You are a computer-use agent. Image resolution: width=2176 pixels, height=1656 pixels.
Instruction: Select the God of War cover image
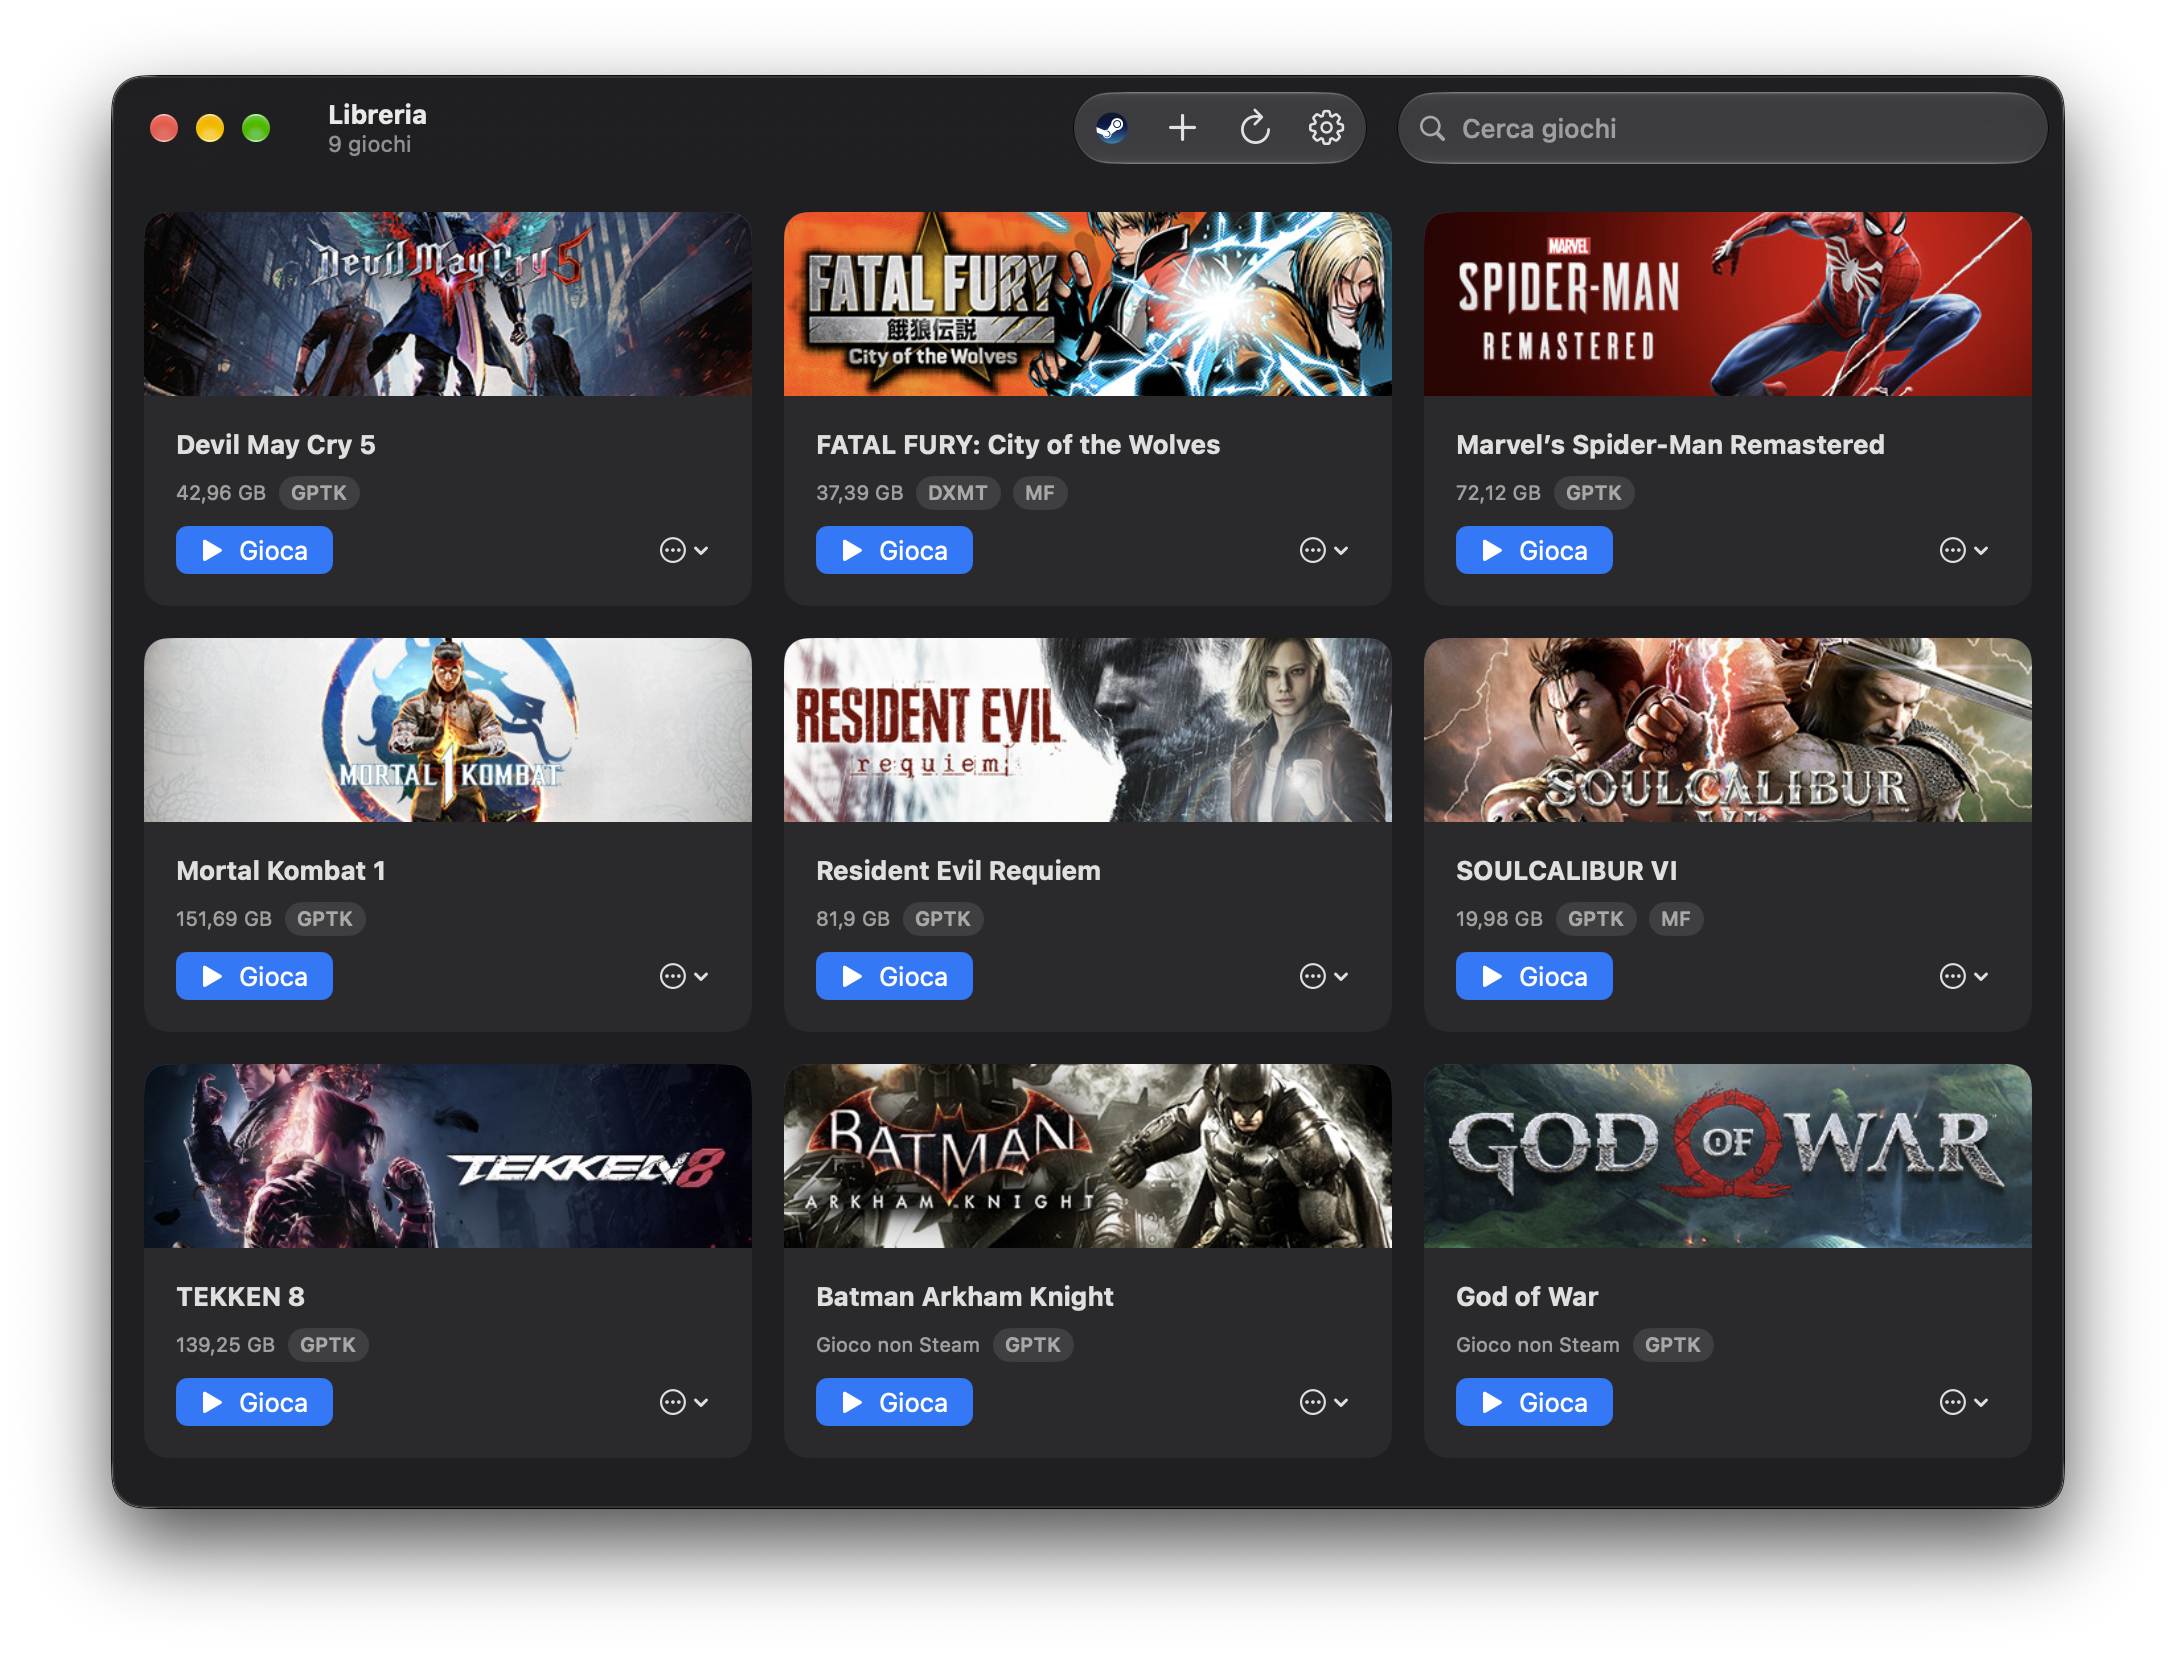(x=1728, y=1156)
